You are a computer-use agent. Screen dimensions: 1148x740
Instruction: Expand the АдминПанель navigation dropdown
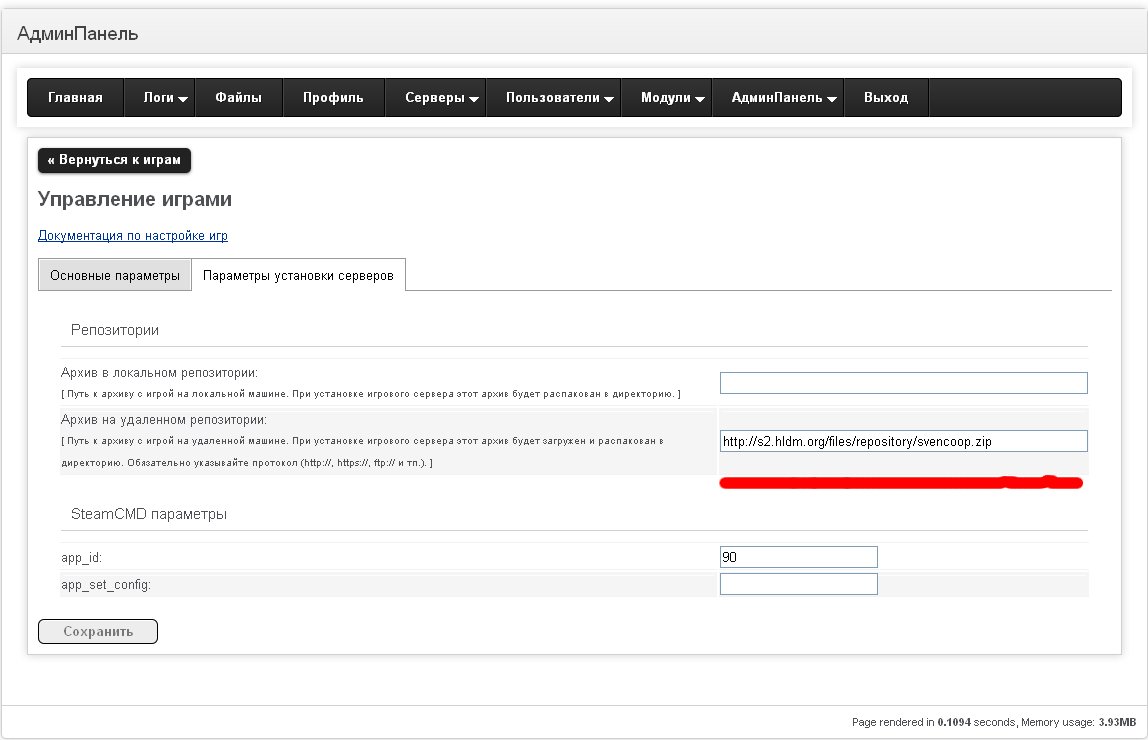[777, 98]
